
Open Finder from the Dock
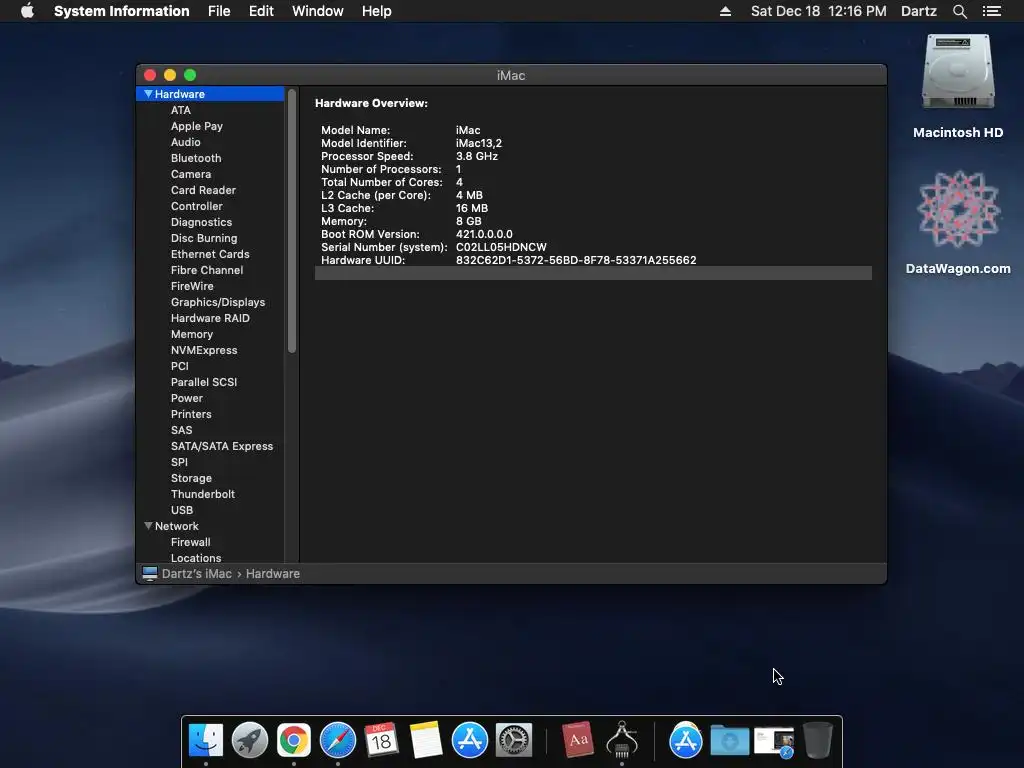[206, 741]
